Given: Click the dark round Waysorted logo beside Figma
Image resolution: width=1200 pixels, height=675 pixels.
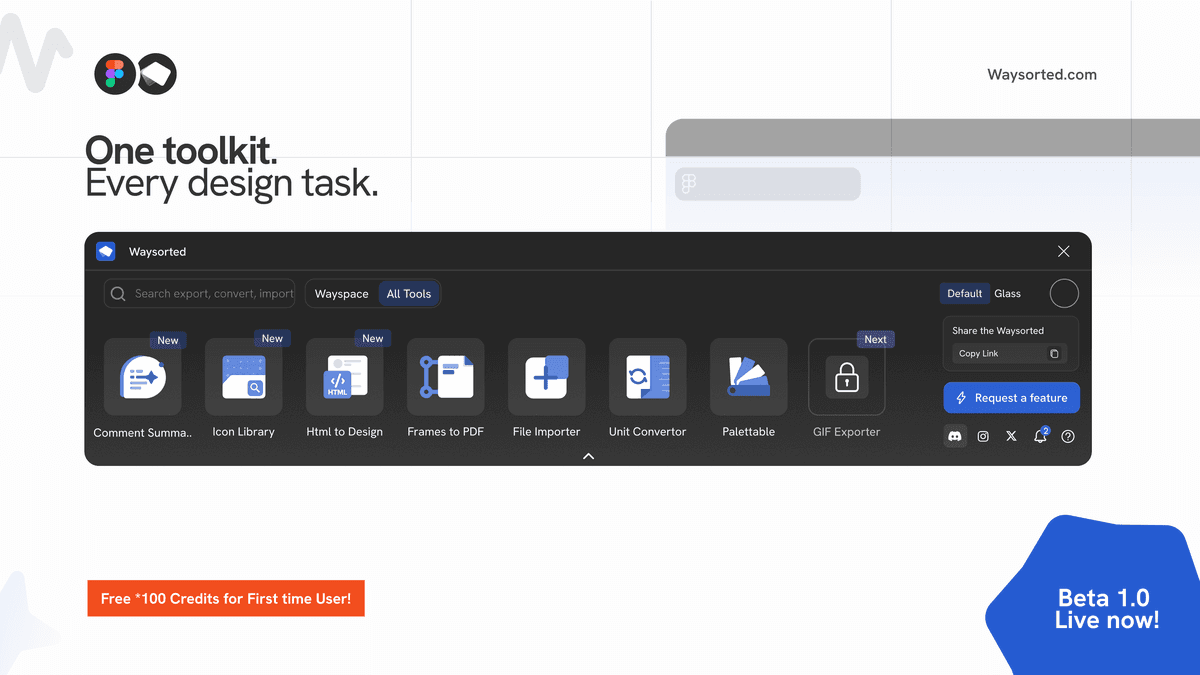Looking at the screenshot, I should (x=157, y=74).
